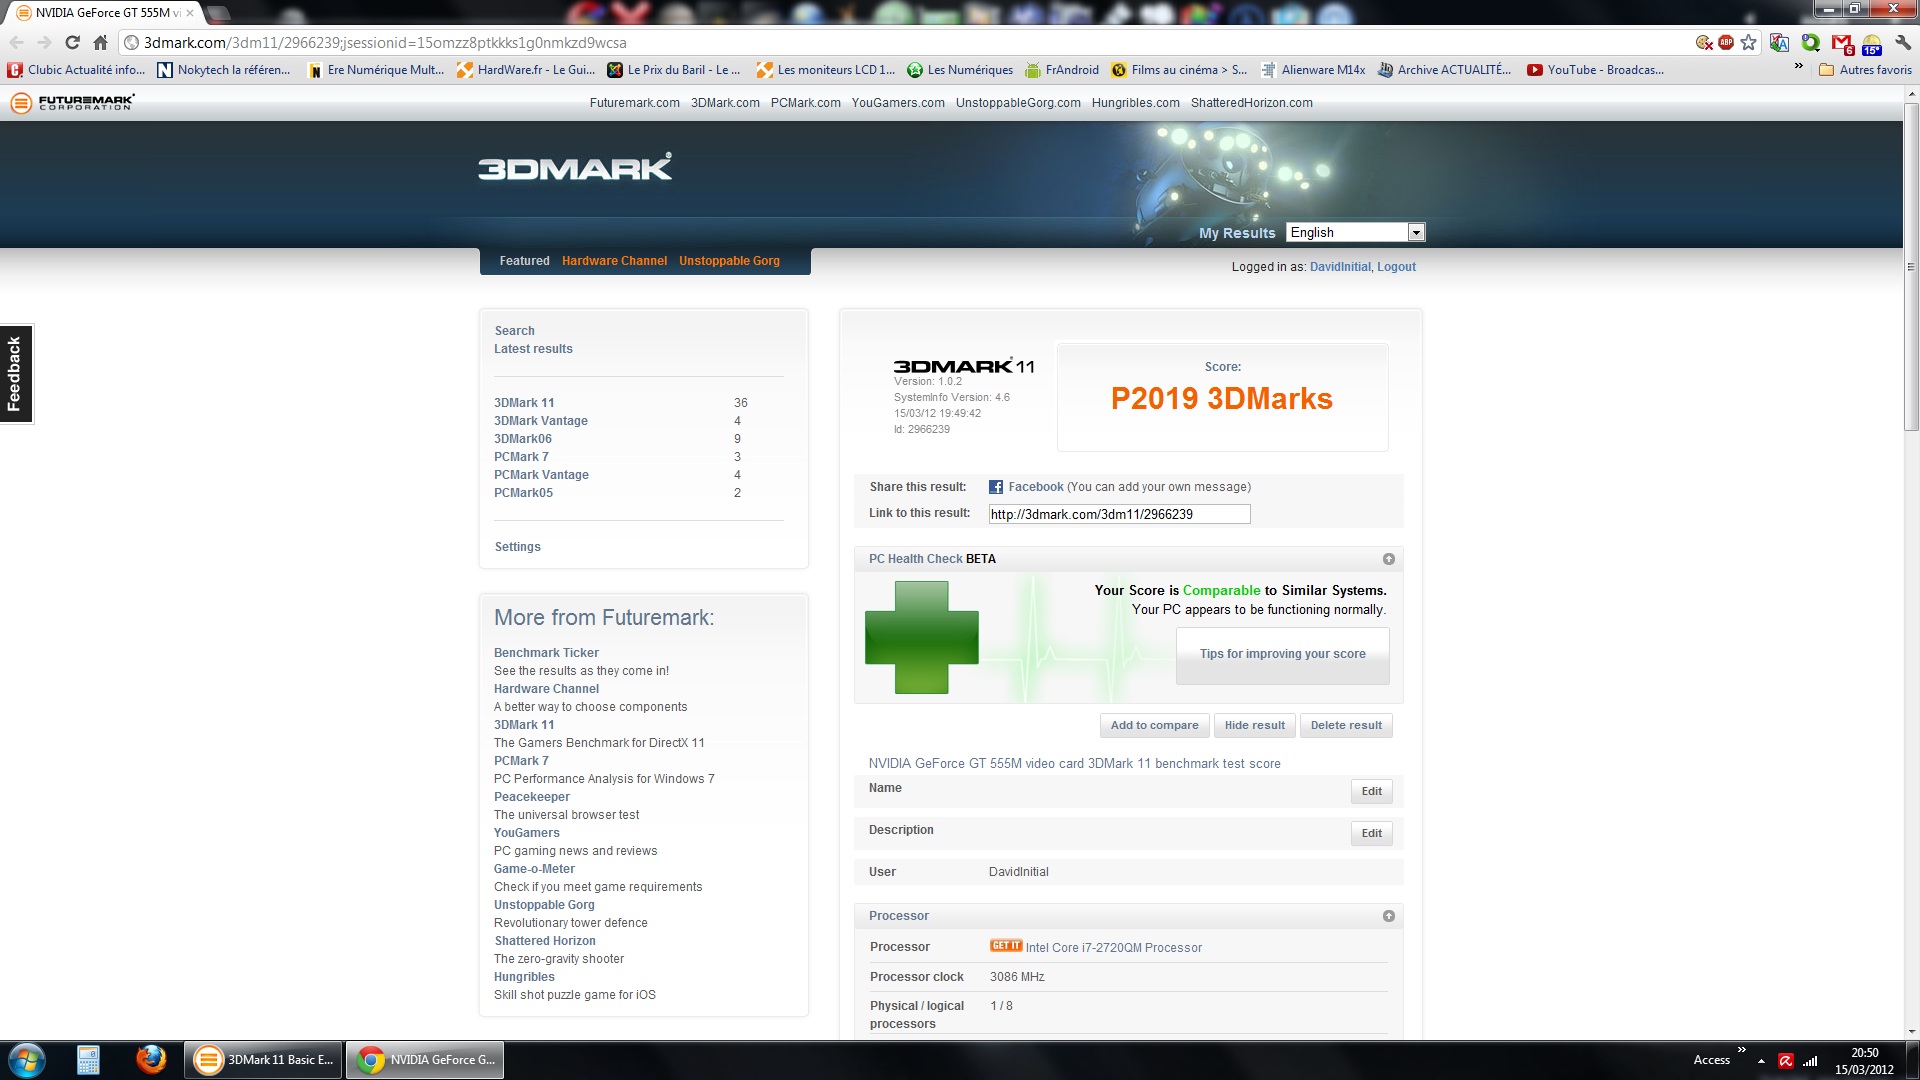
Task: Open the Adblock Plus ABP icon
Action: pos(1726,42)
